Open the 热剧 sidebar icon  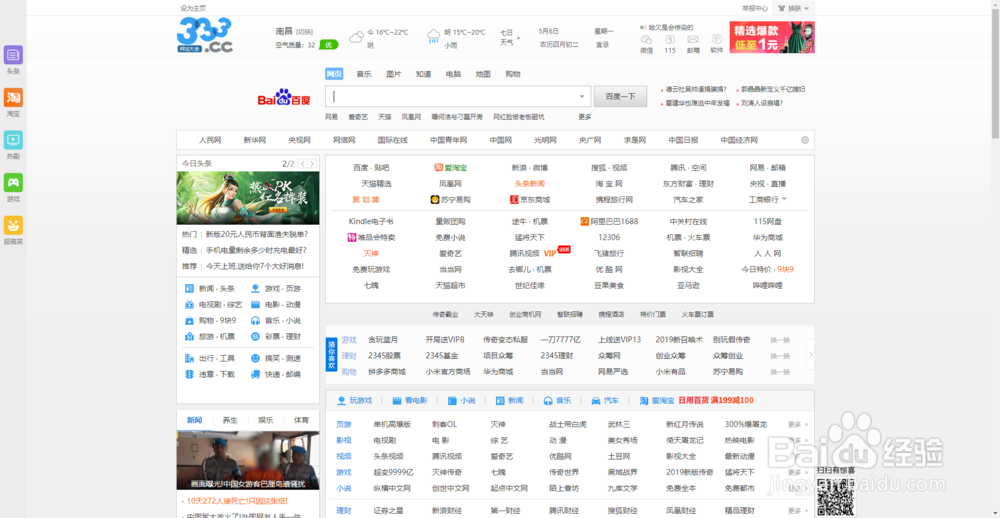(x=13, y=140)
